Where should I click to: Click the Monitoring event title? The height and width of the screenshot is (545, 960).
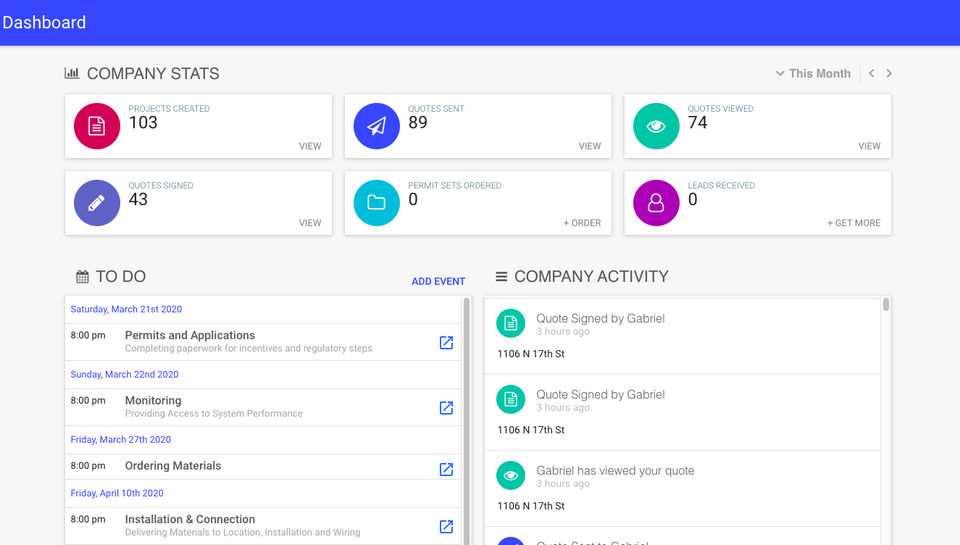coord(153,400)
